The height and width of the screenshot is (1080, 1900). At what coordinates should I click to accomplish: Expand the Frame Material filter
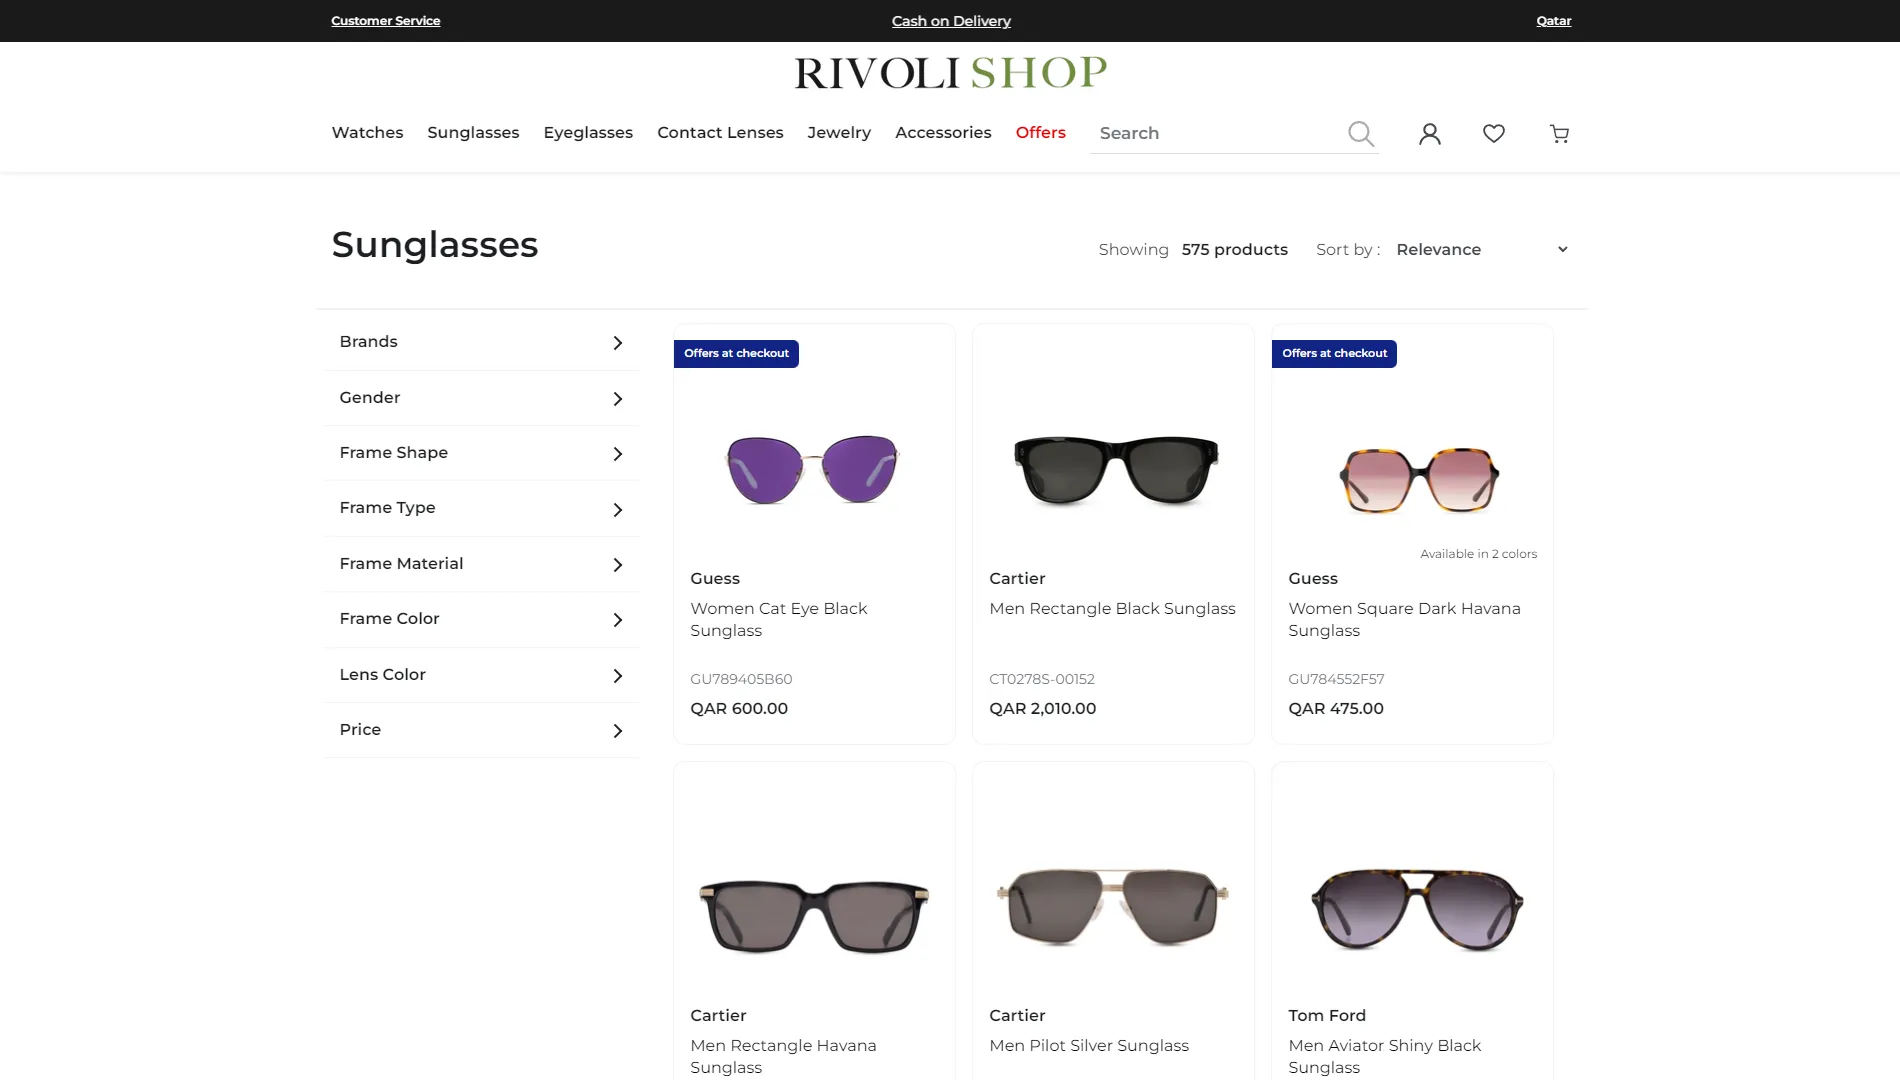pyautogui.click(x=482, y=564)
